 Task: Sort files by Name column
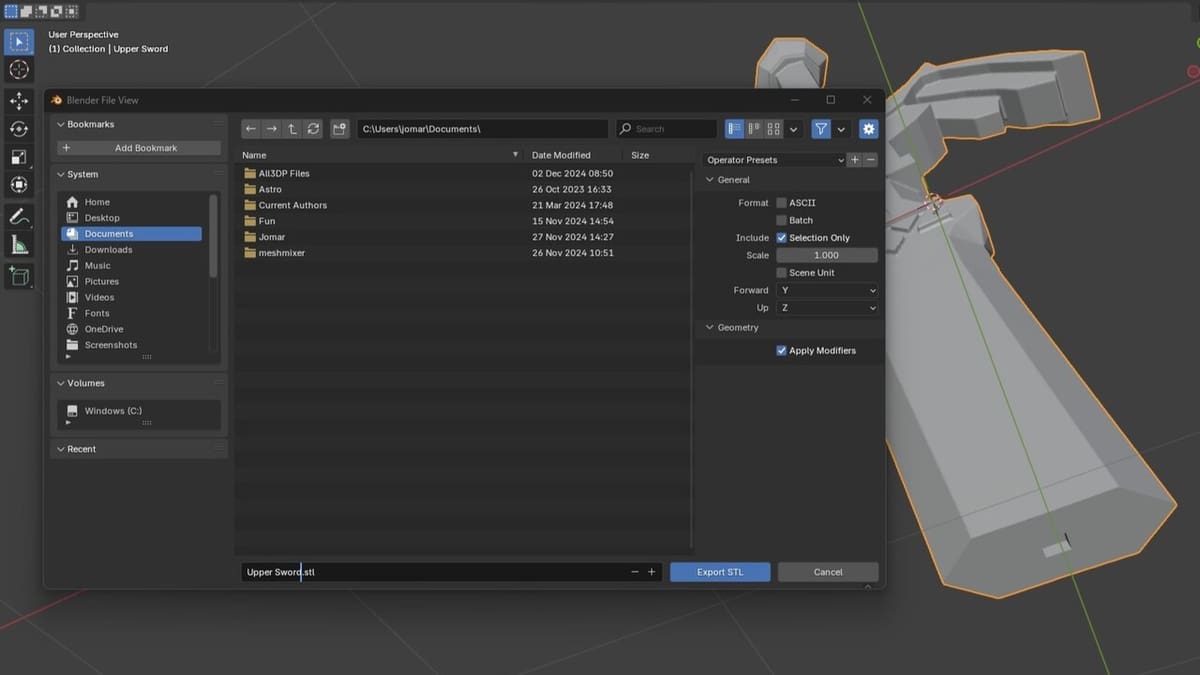click(381, 155)
